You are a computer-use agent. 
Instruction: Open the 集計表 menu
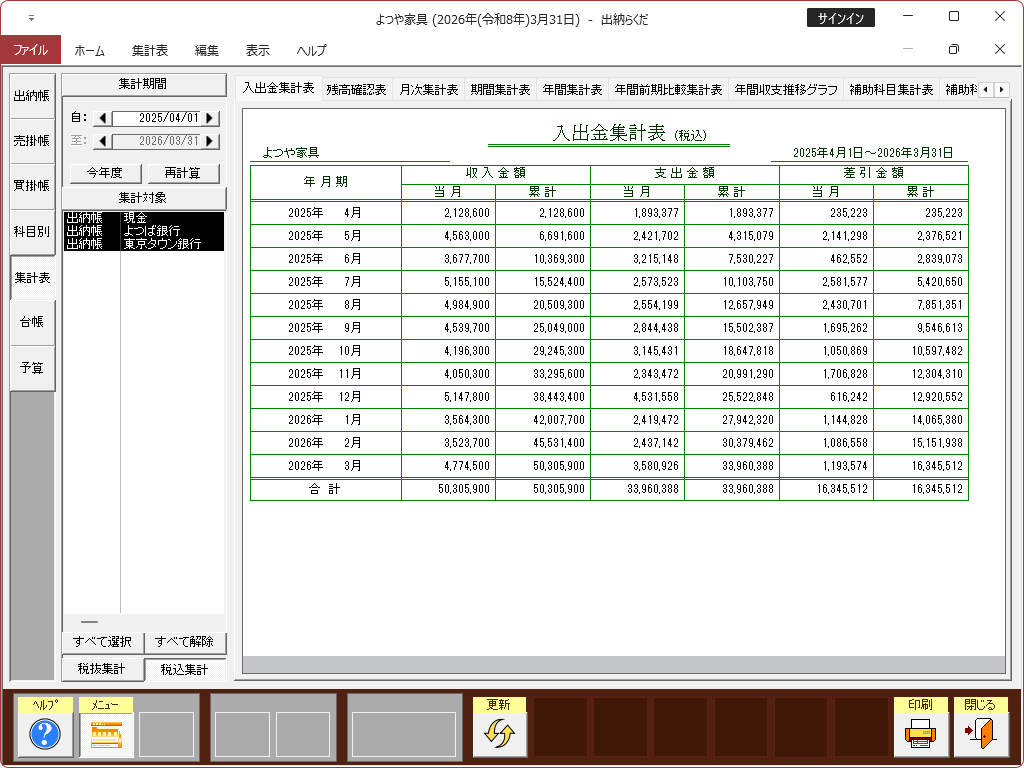[x=149, y=50]
